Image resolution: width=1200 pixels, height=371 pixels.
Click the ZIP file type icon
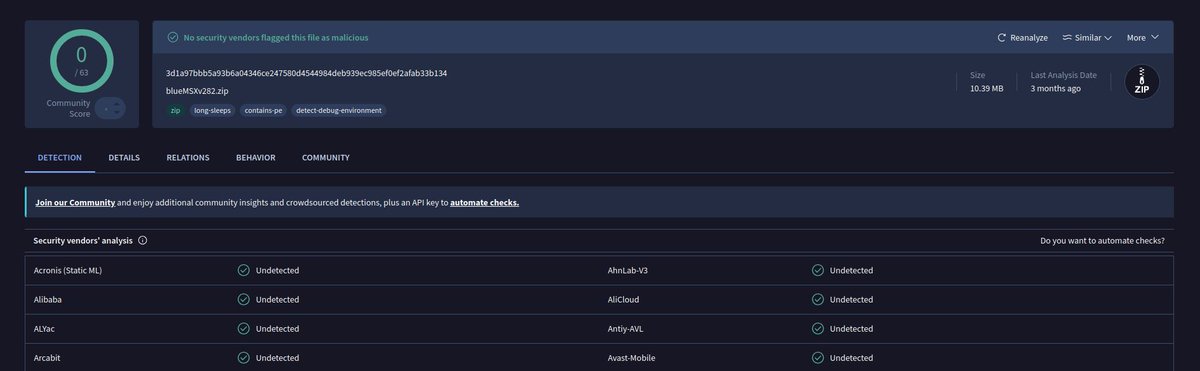(1141, 82)
